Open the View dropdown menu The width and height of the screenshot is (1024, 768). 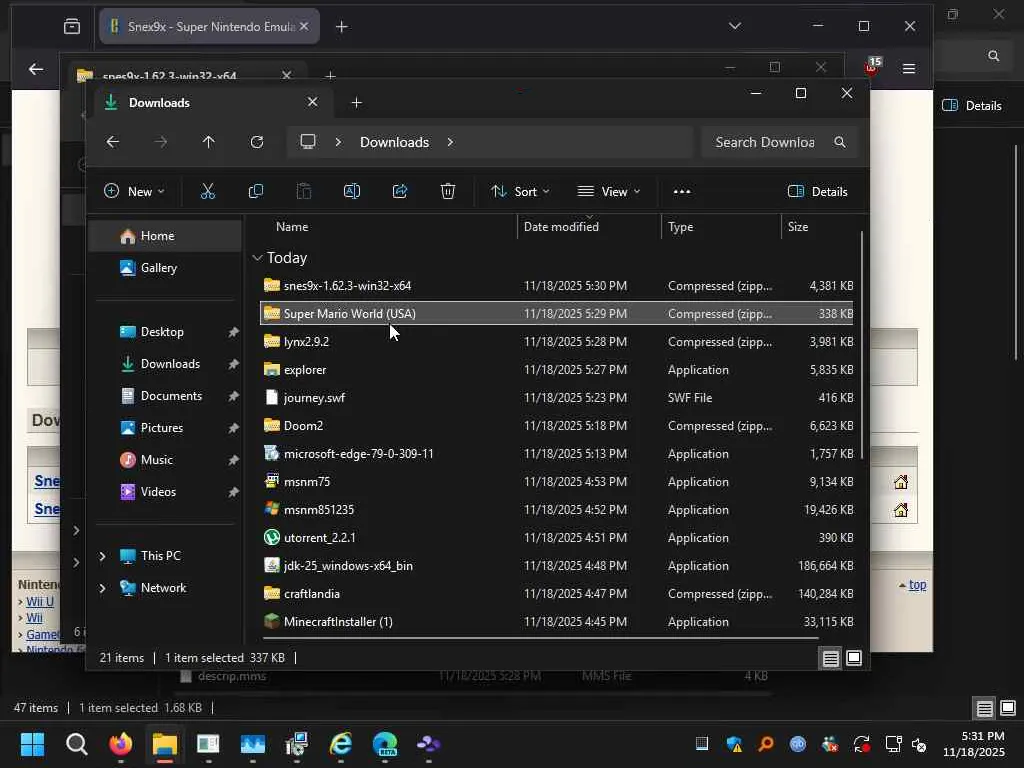coord(609,191)
